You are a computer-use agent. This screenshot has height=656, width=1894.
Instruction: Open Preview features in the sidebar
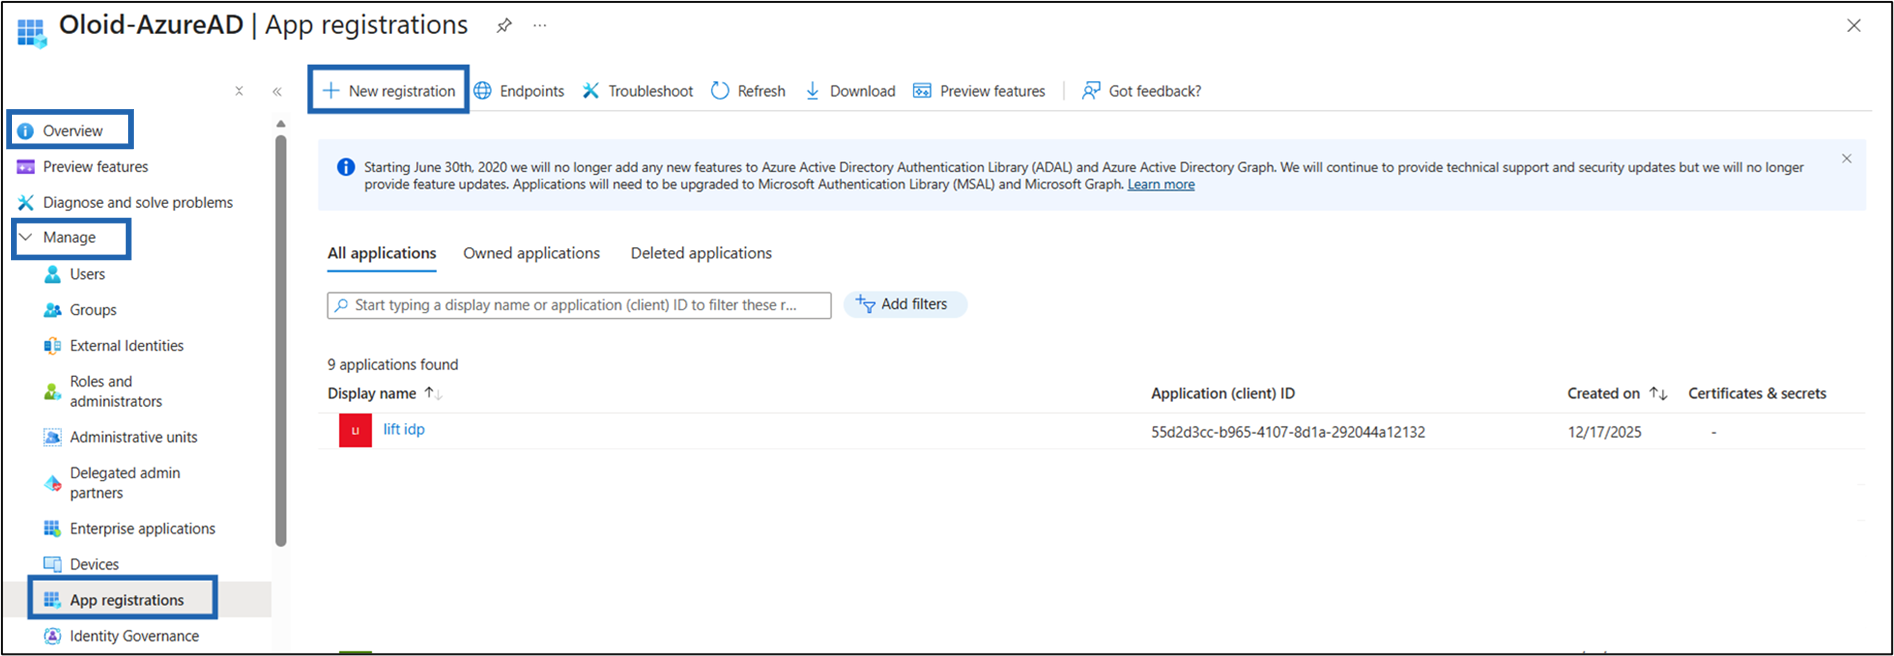(x=95, y=167)
